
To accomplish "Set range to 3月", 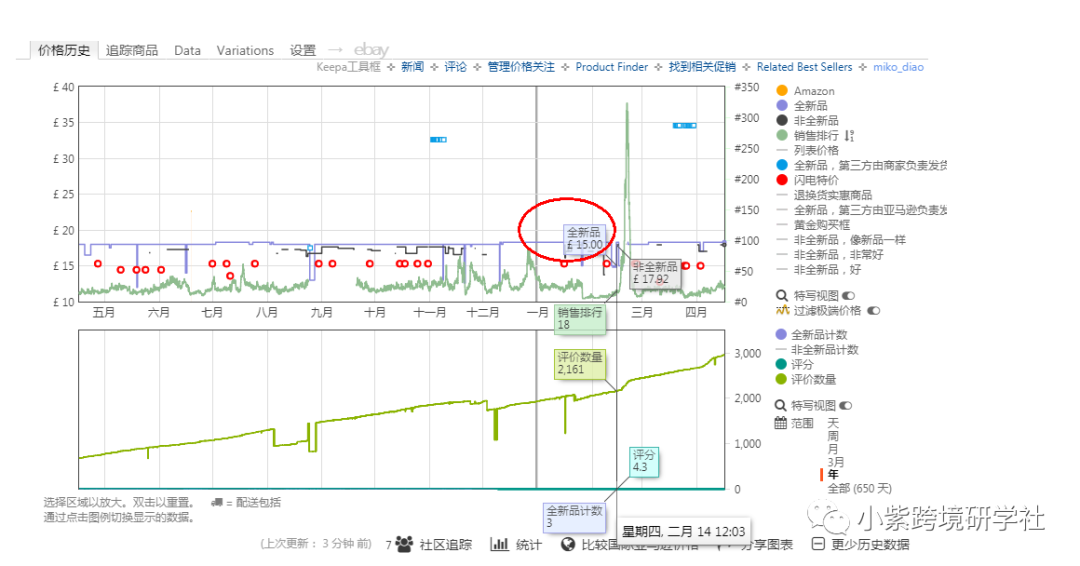I will [835, 462].
